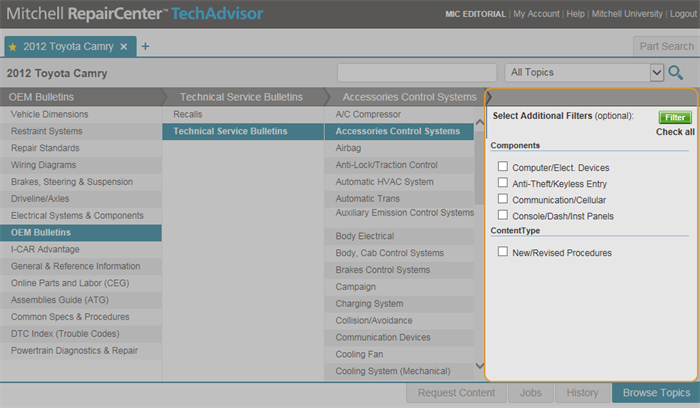
Task: Select Automatic Trans category
Action: pyautogui.click(x=399, y=199)
